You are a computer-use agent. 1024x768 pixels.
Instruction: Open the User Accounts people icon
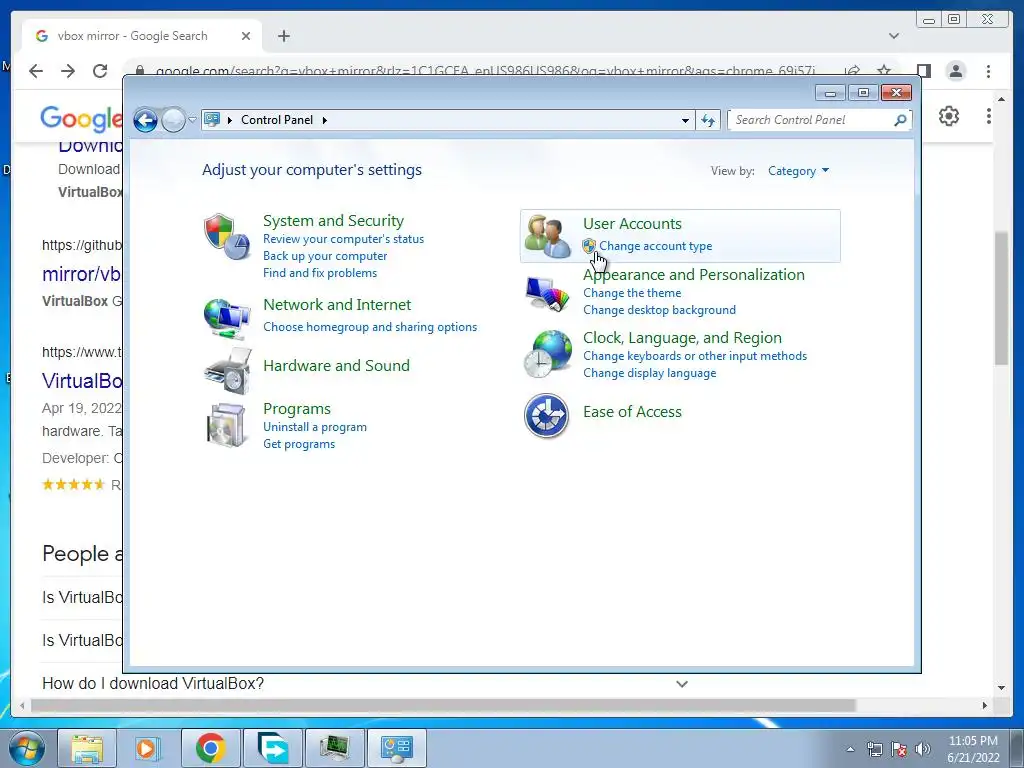coord(547,236)
